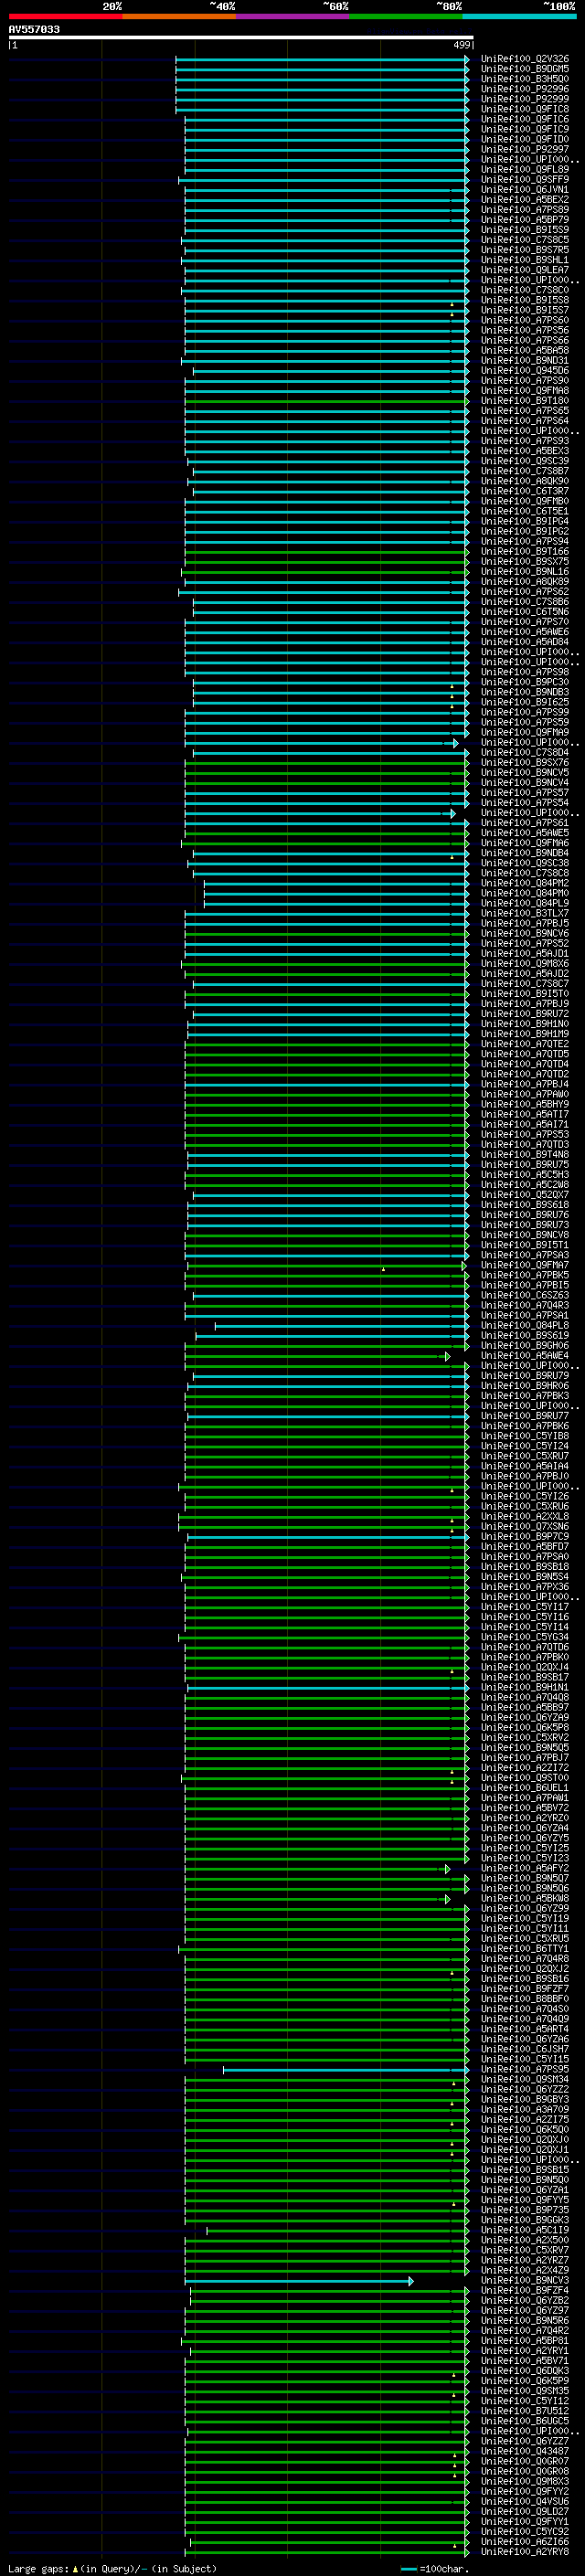Open the UniRef100_Q6JVN1 hit
This screenshot has height=2576, width=585.
524,189
